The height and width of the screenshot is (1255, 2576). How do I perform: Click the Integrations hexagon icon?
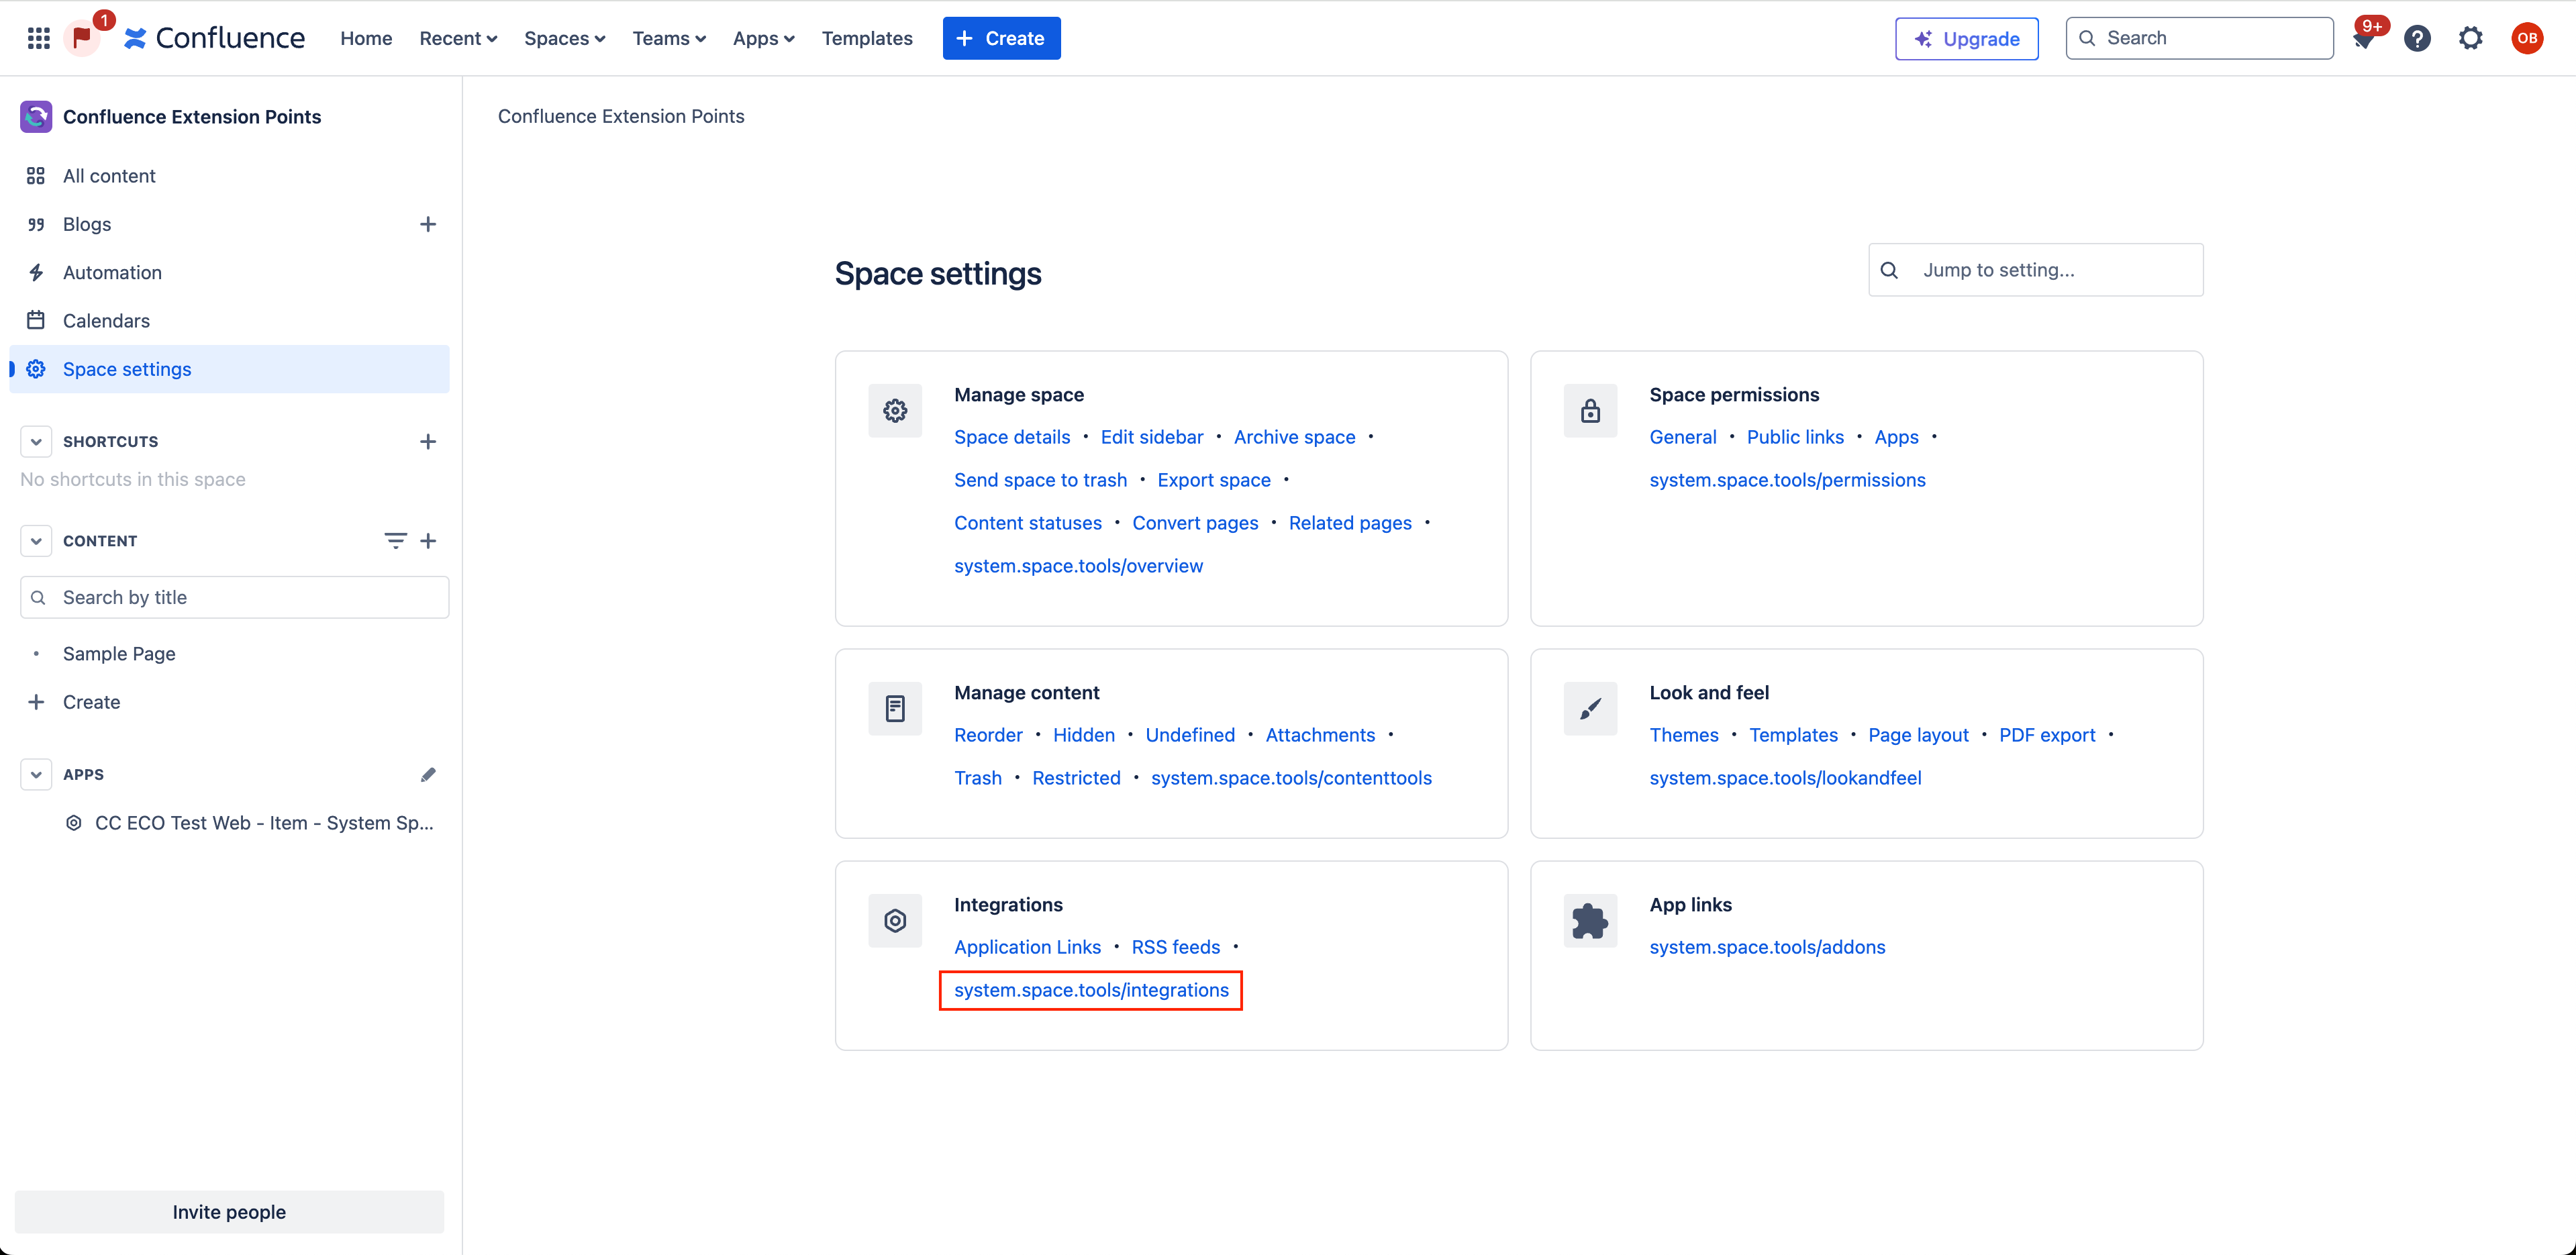(895, 921)
